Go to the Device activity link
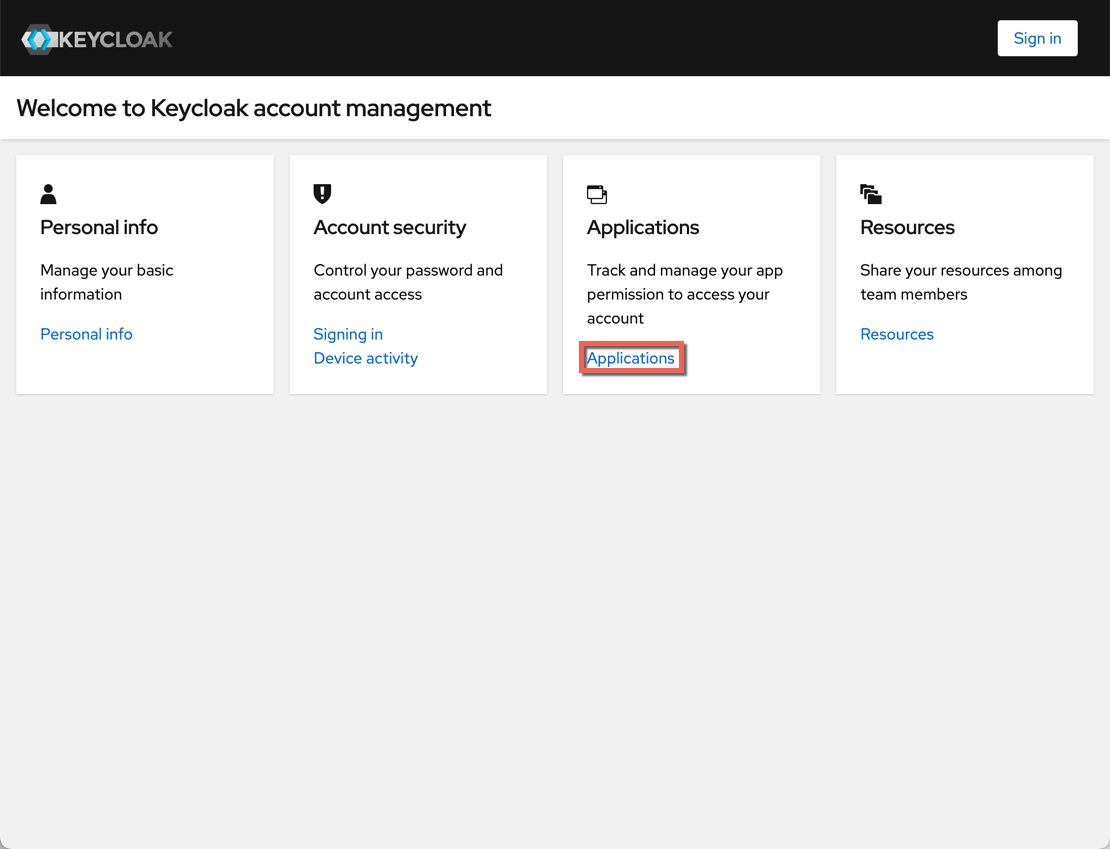 [365, 358]
